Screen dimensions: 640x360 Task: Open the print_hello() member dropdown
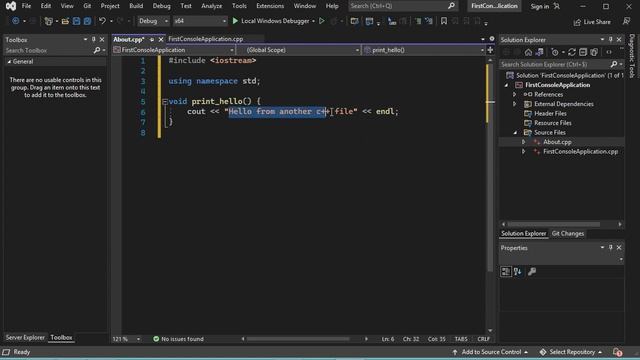(423, 50)
